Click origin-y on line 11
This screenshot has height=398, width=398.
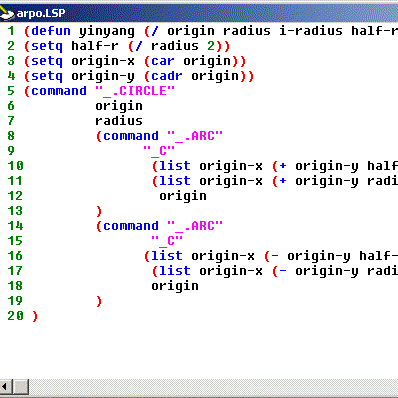point(327,182)
